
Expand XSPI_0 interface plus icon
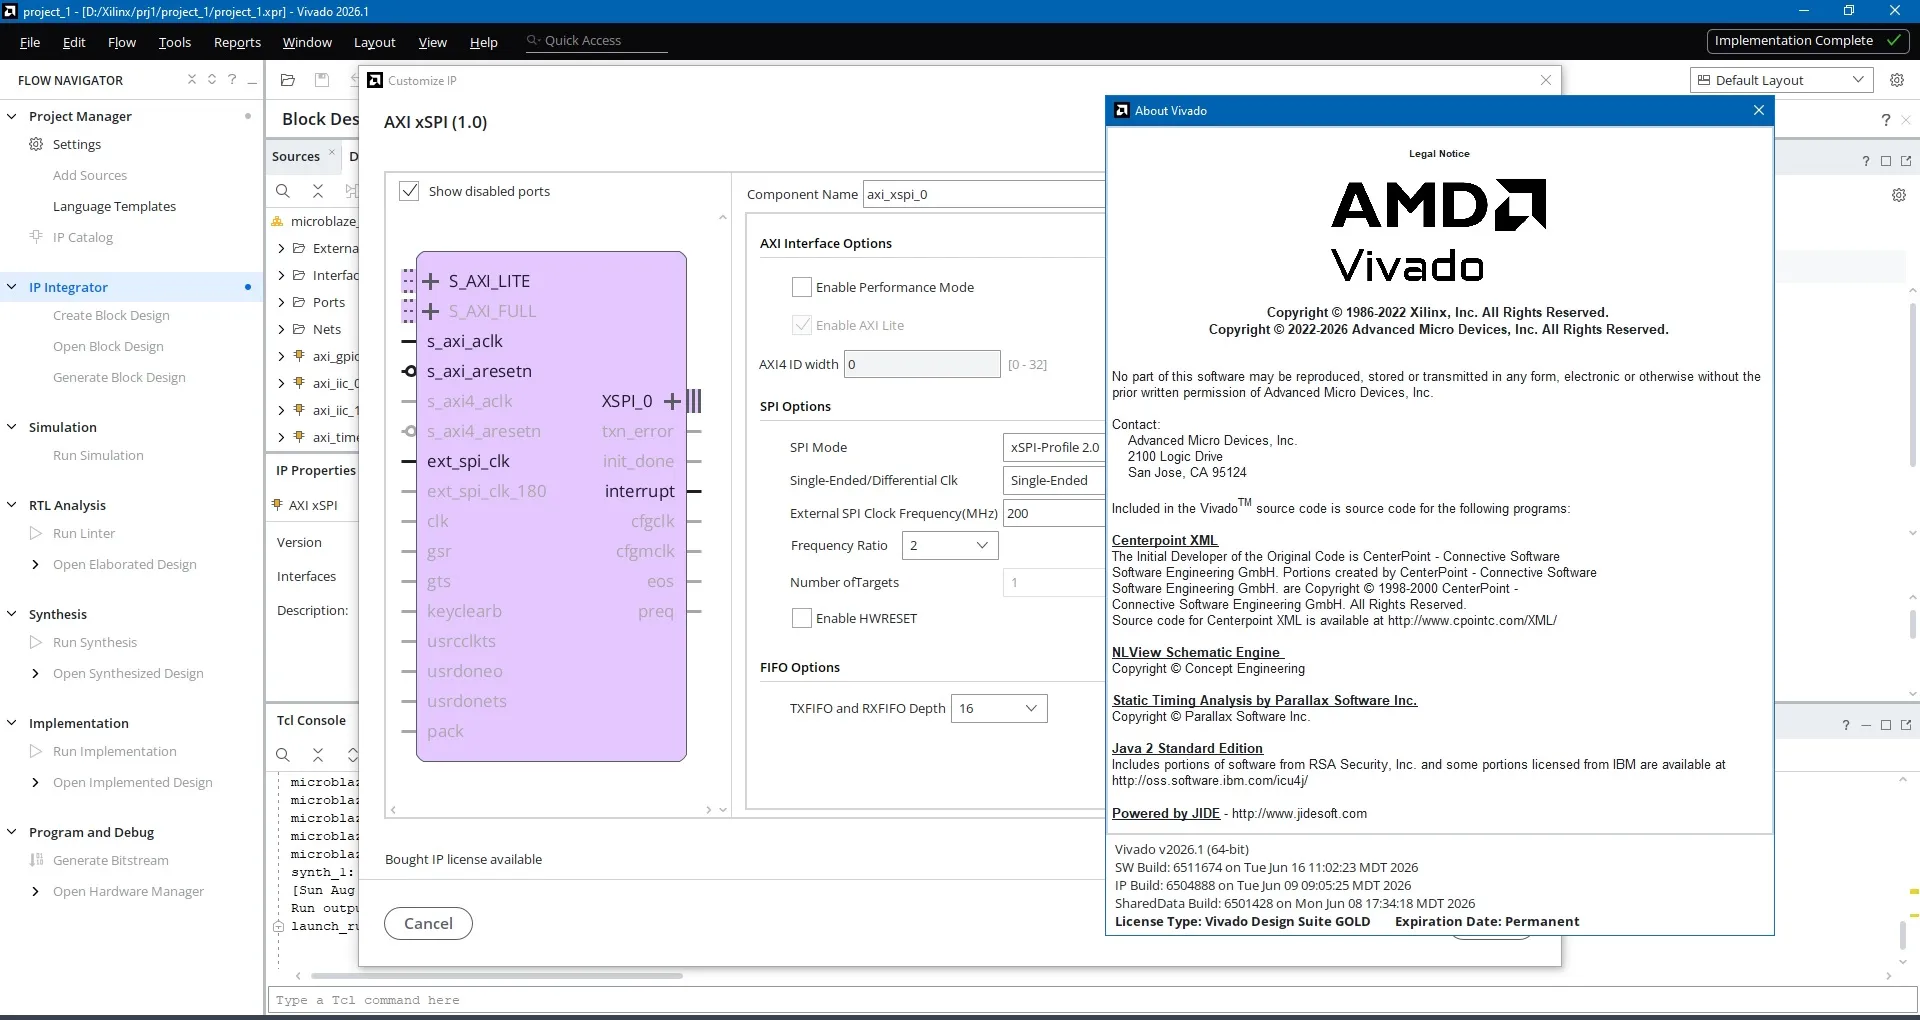pos(672,401)
